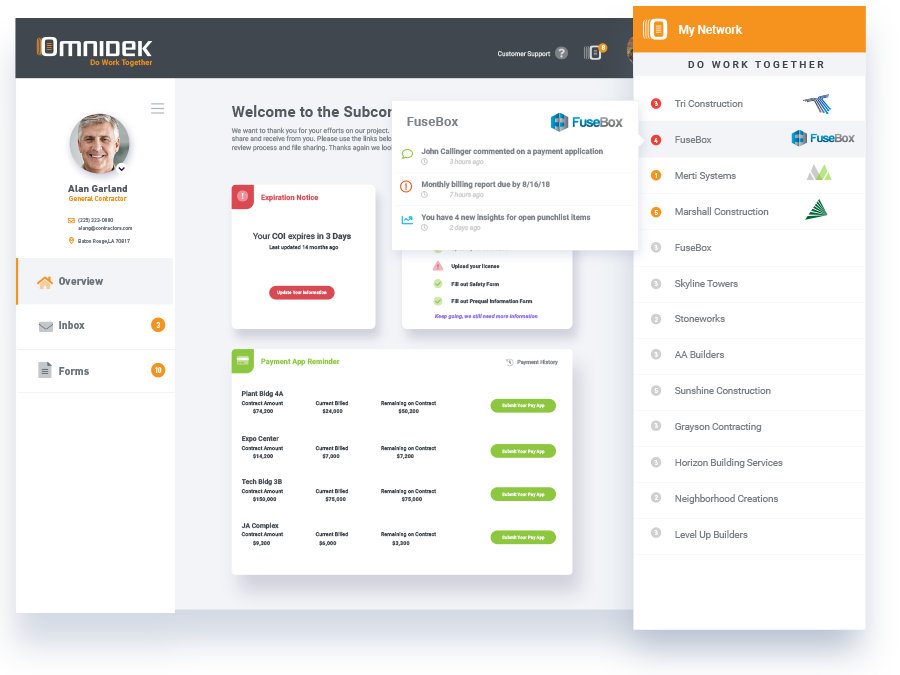Click Marshall Construction orange badge
Screen dimensions: 900x675
point(656,212)
